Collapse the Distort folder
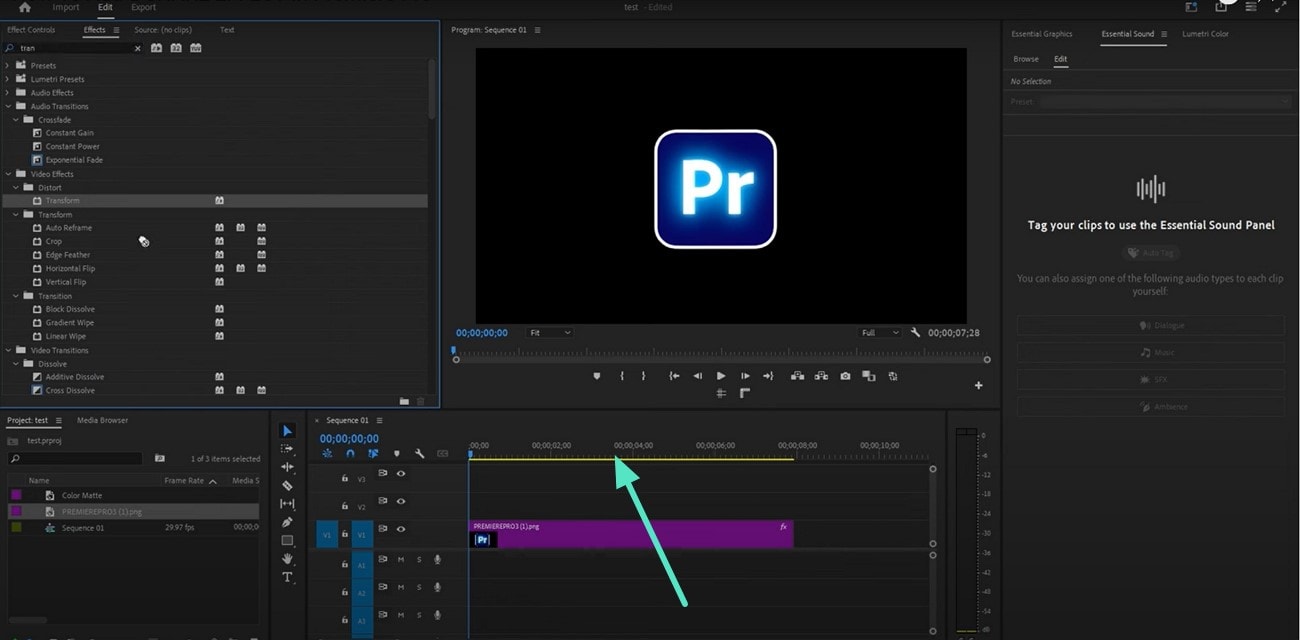 pos(16,187)
